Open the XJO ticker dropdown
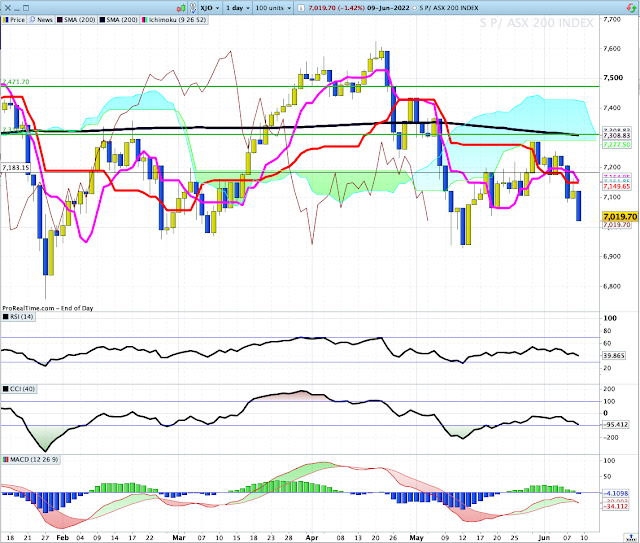Screen dimensions: 640x543 (210, 8)
